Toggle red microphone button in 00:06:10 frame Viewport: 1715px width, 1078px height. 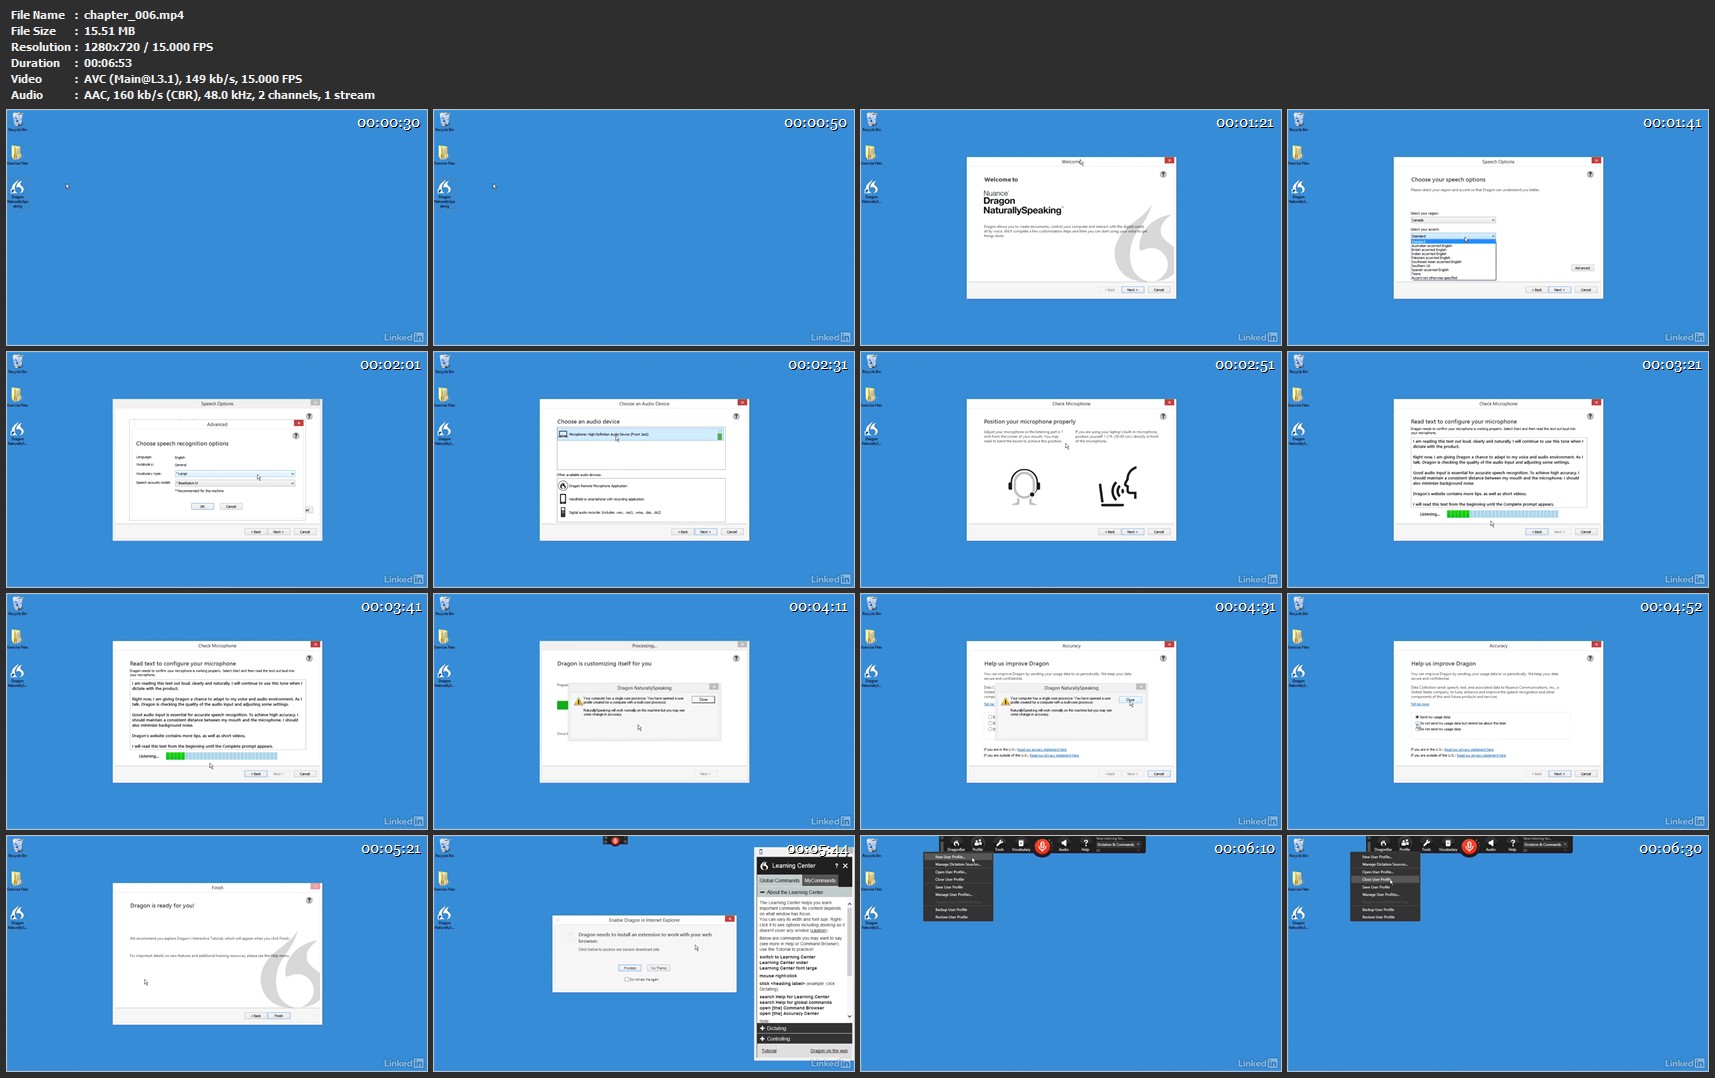1042,846
